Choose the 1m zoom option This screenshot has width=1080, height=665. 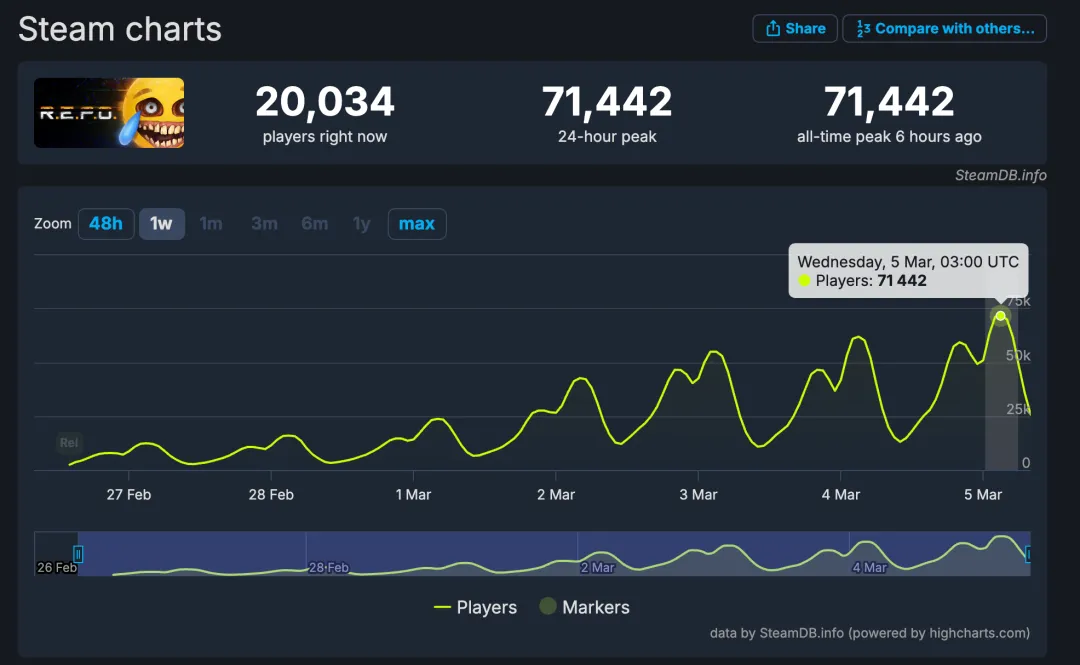point(211,224)
